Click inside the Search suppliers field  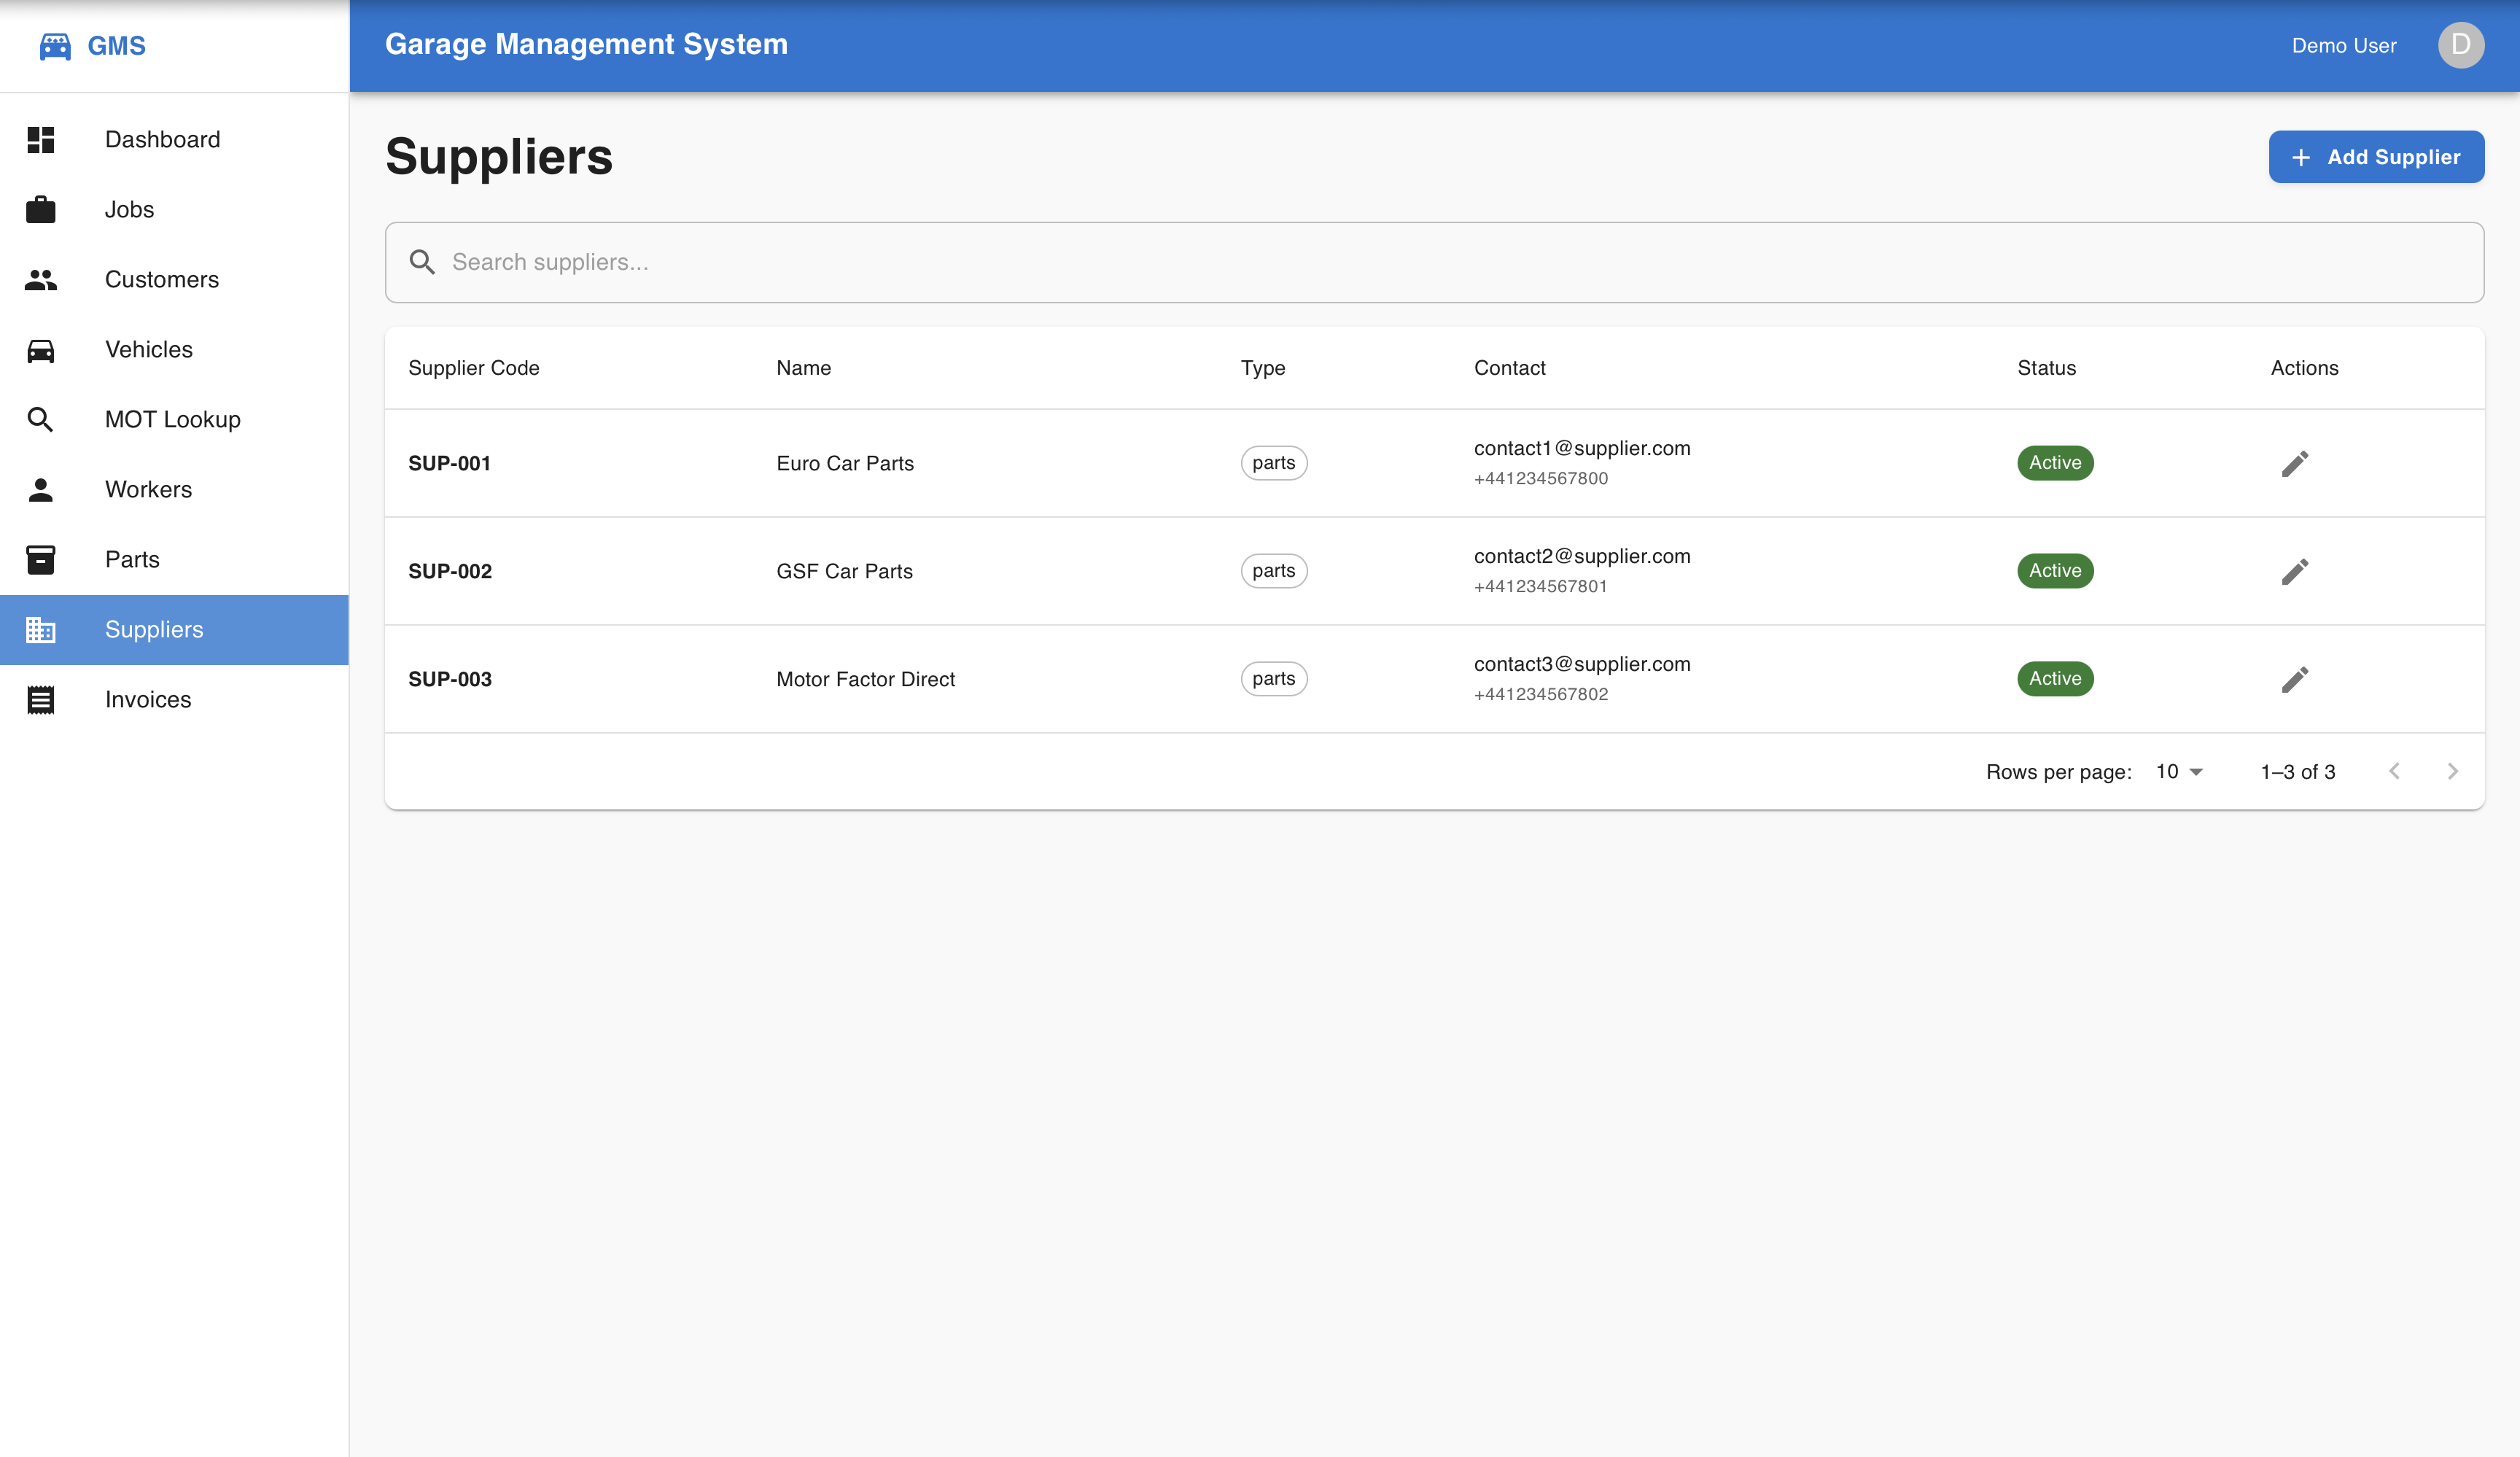(x=1000, y=262)
